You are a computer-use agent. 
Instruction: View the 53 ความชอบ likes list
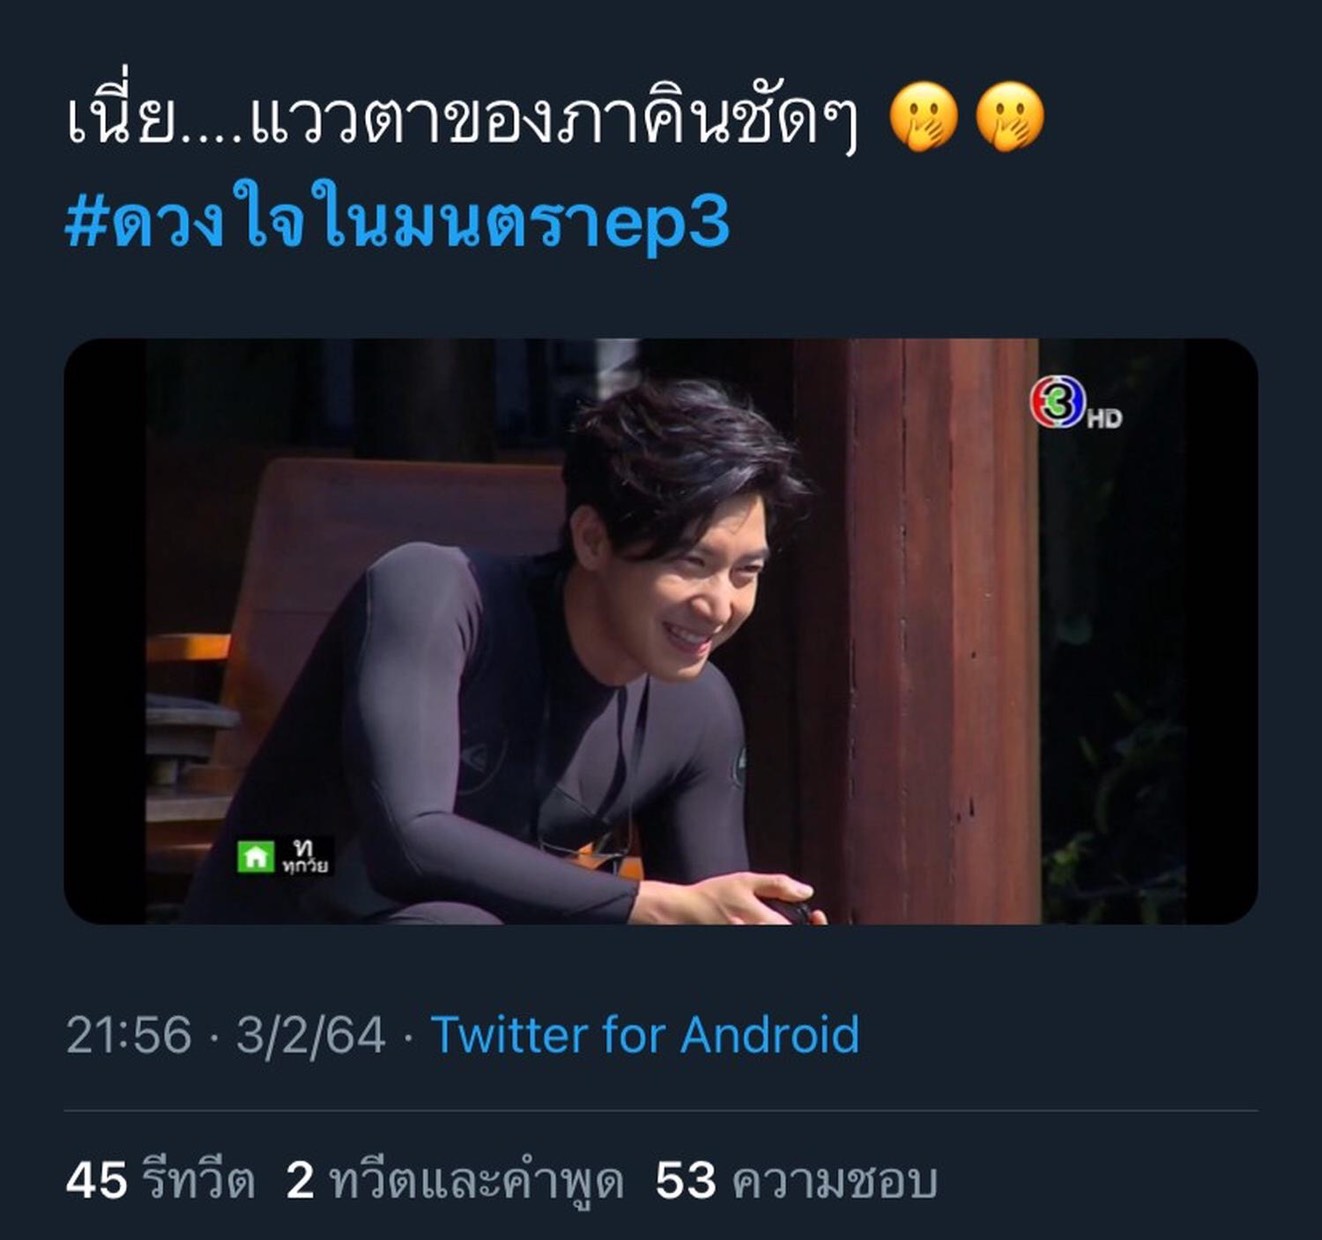click(797, 1180)
